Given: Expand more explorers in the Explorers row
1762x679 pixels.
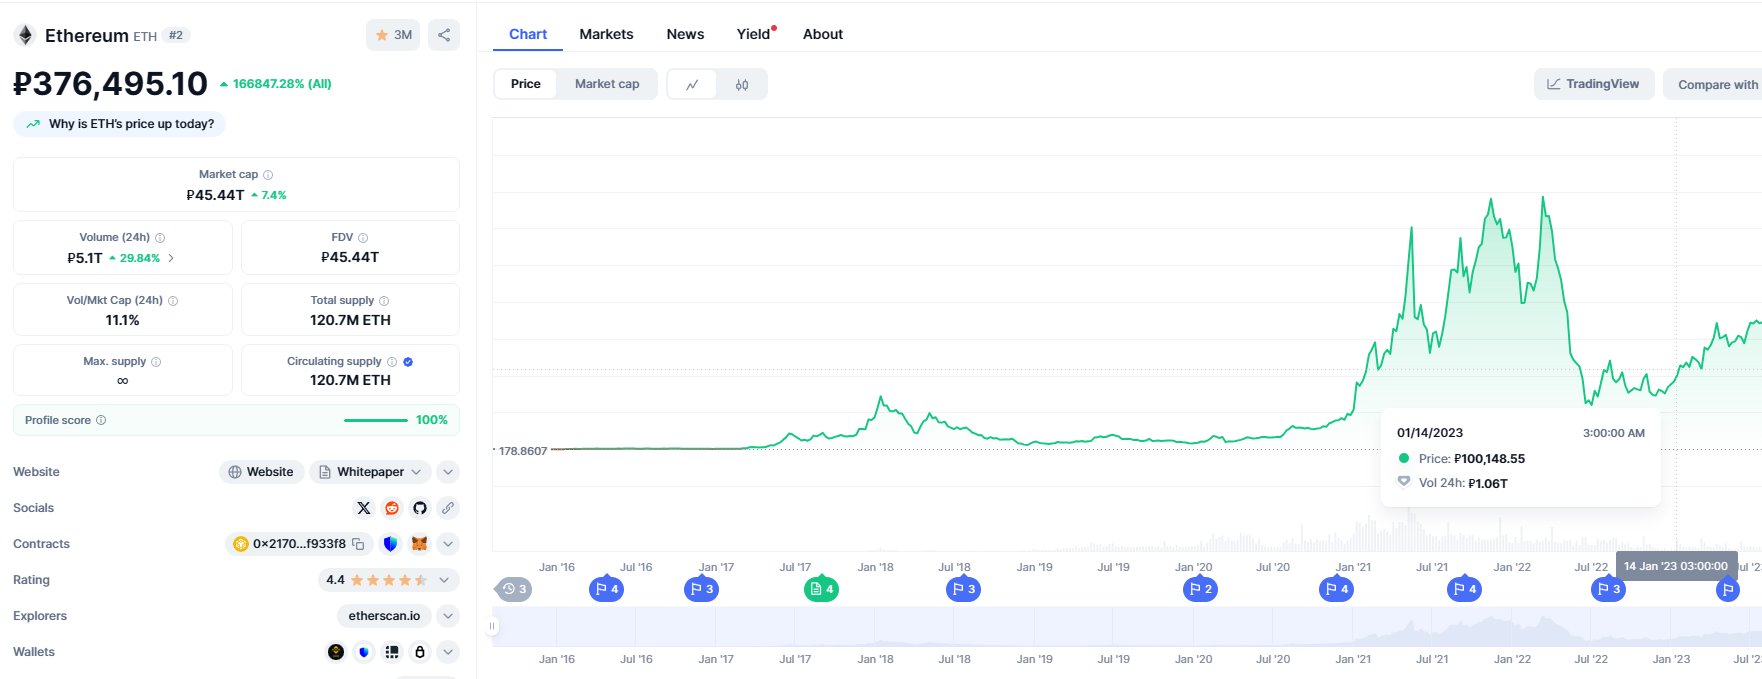Looking at the screenshot, I should [x=448, y=616].
